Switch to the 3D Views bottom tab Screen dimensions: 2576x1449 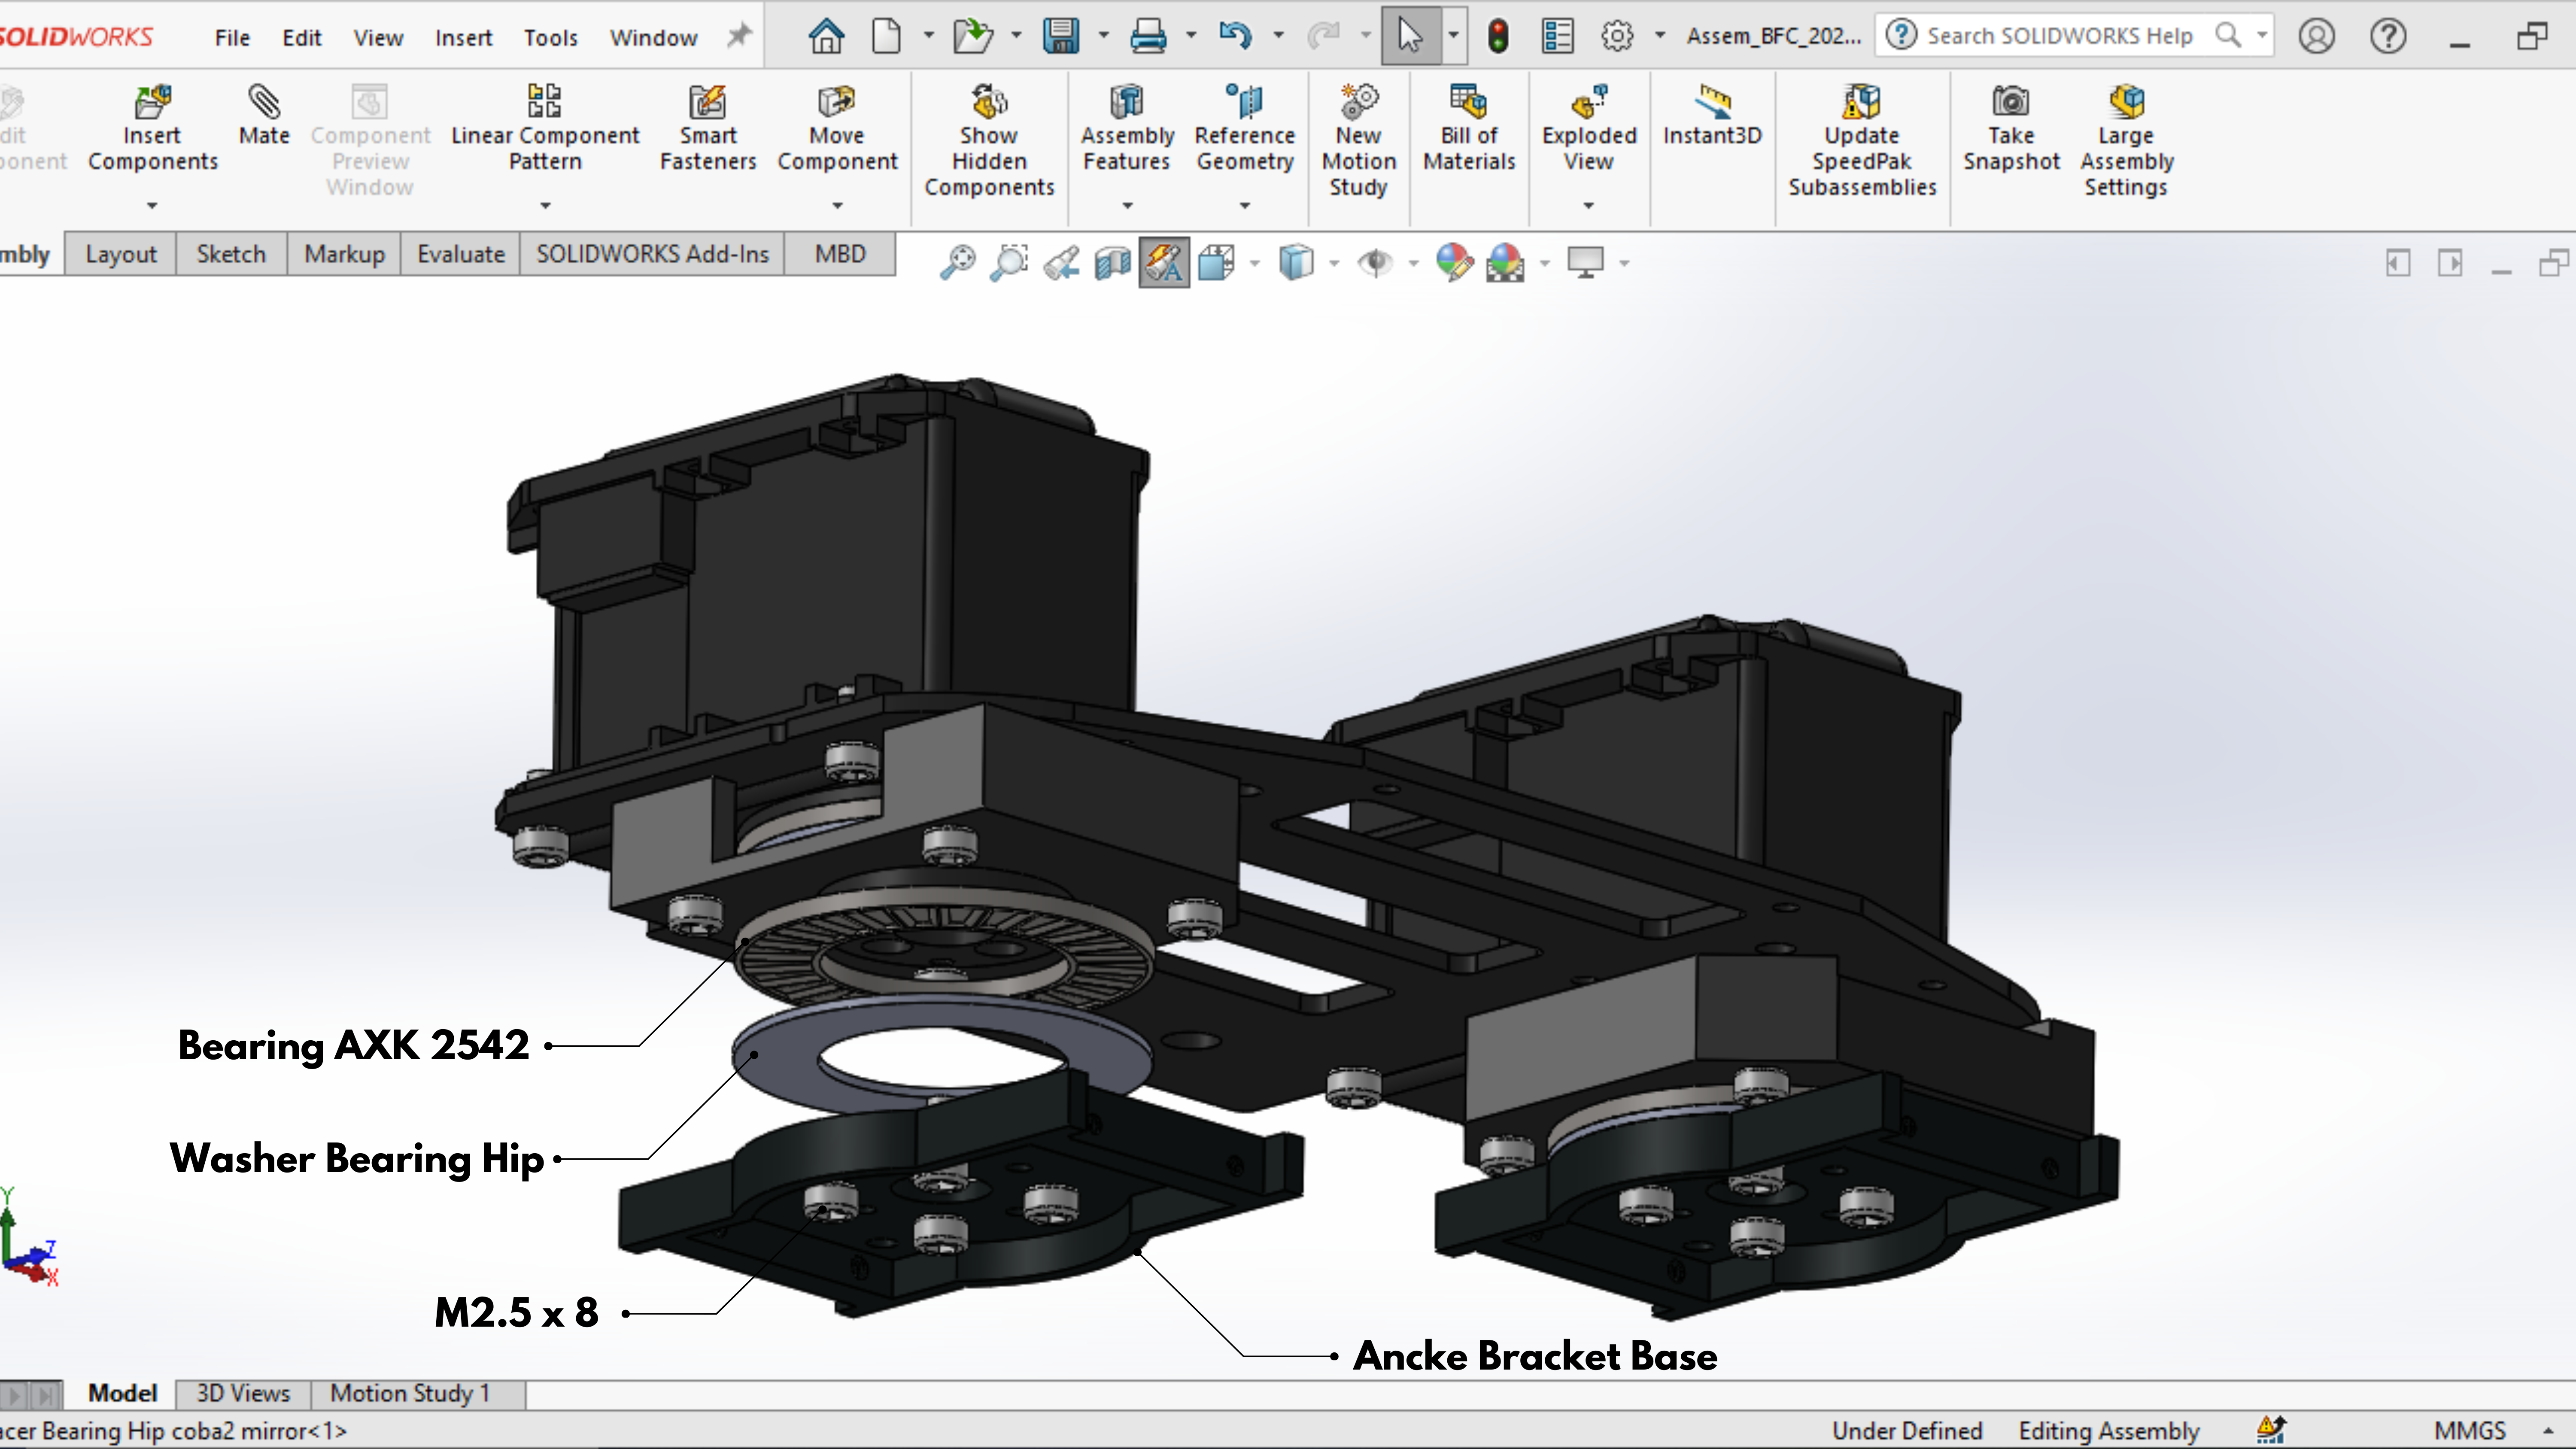click(x=243, y=1393)
